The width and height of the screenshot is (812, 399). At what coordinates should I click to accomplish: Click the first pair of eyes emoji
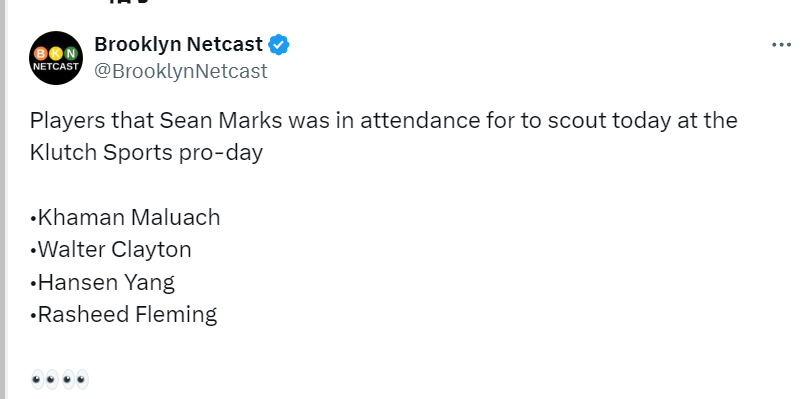(x=45, y=380)
